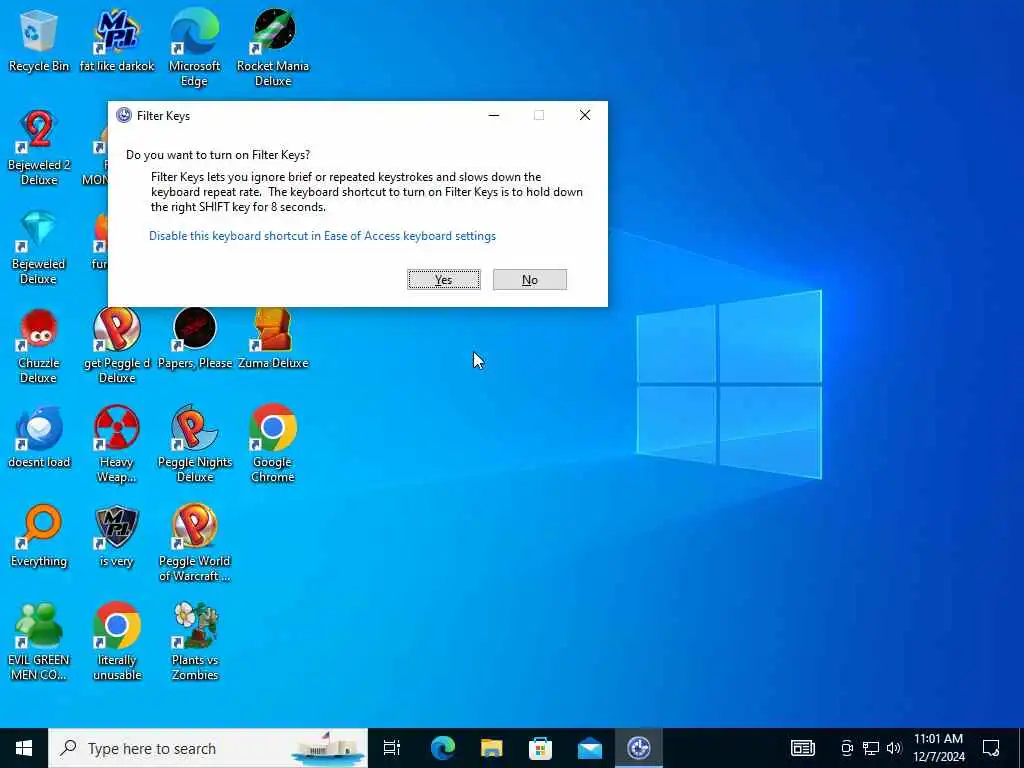Select the Bejeweled Deluxe diamond icon
The image size is (1024, 768).
click(x=39, y=247)
